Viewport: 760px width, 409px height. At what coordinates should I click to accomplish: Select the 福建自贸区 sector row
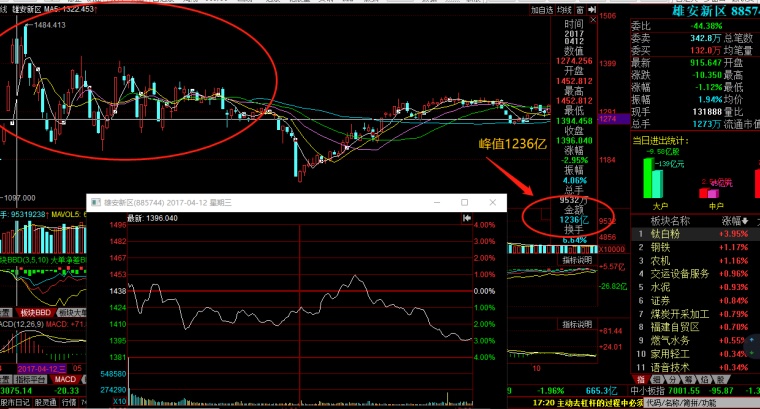pyautogui.click(x=696, y=327)
